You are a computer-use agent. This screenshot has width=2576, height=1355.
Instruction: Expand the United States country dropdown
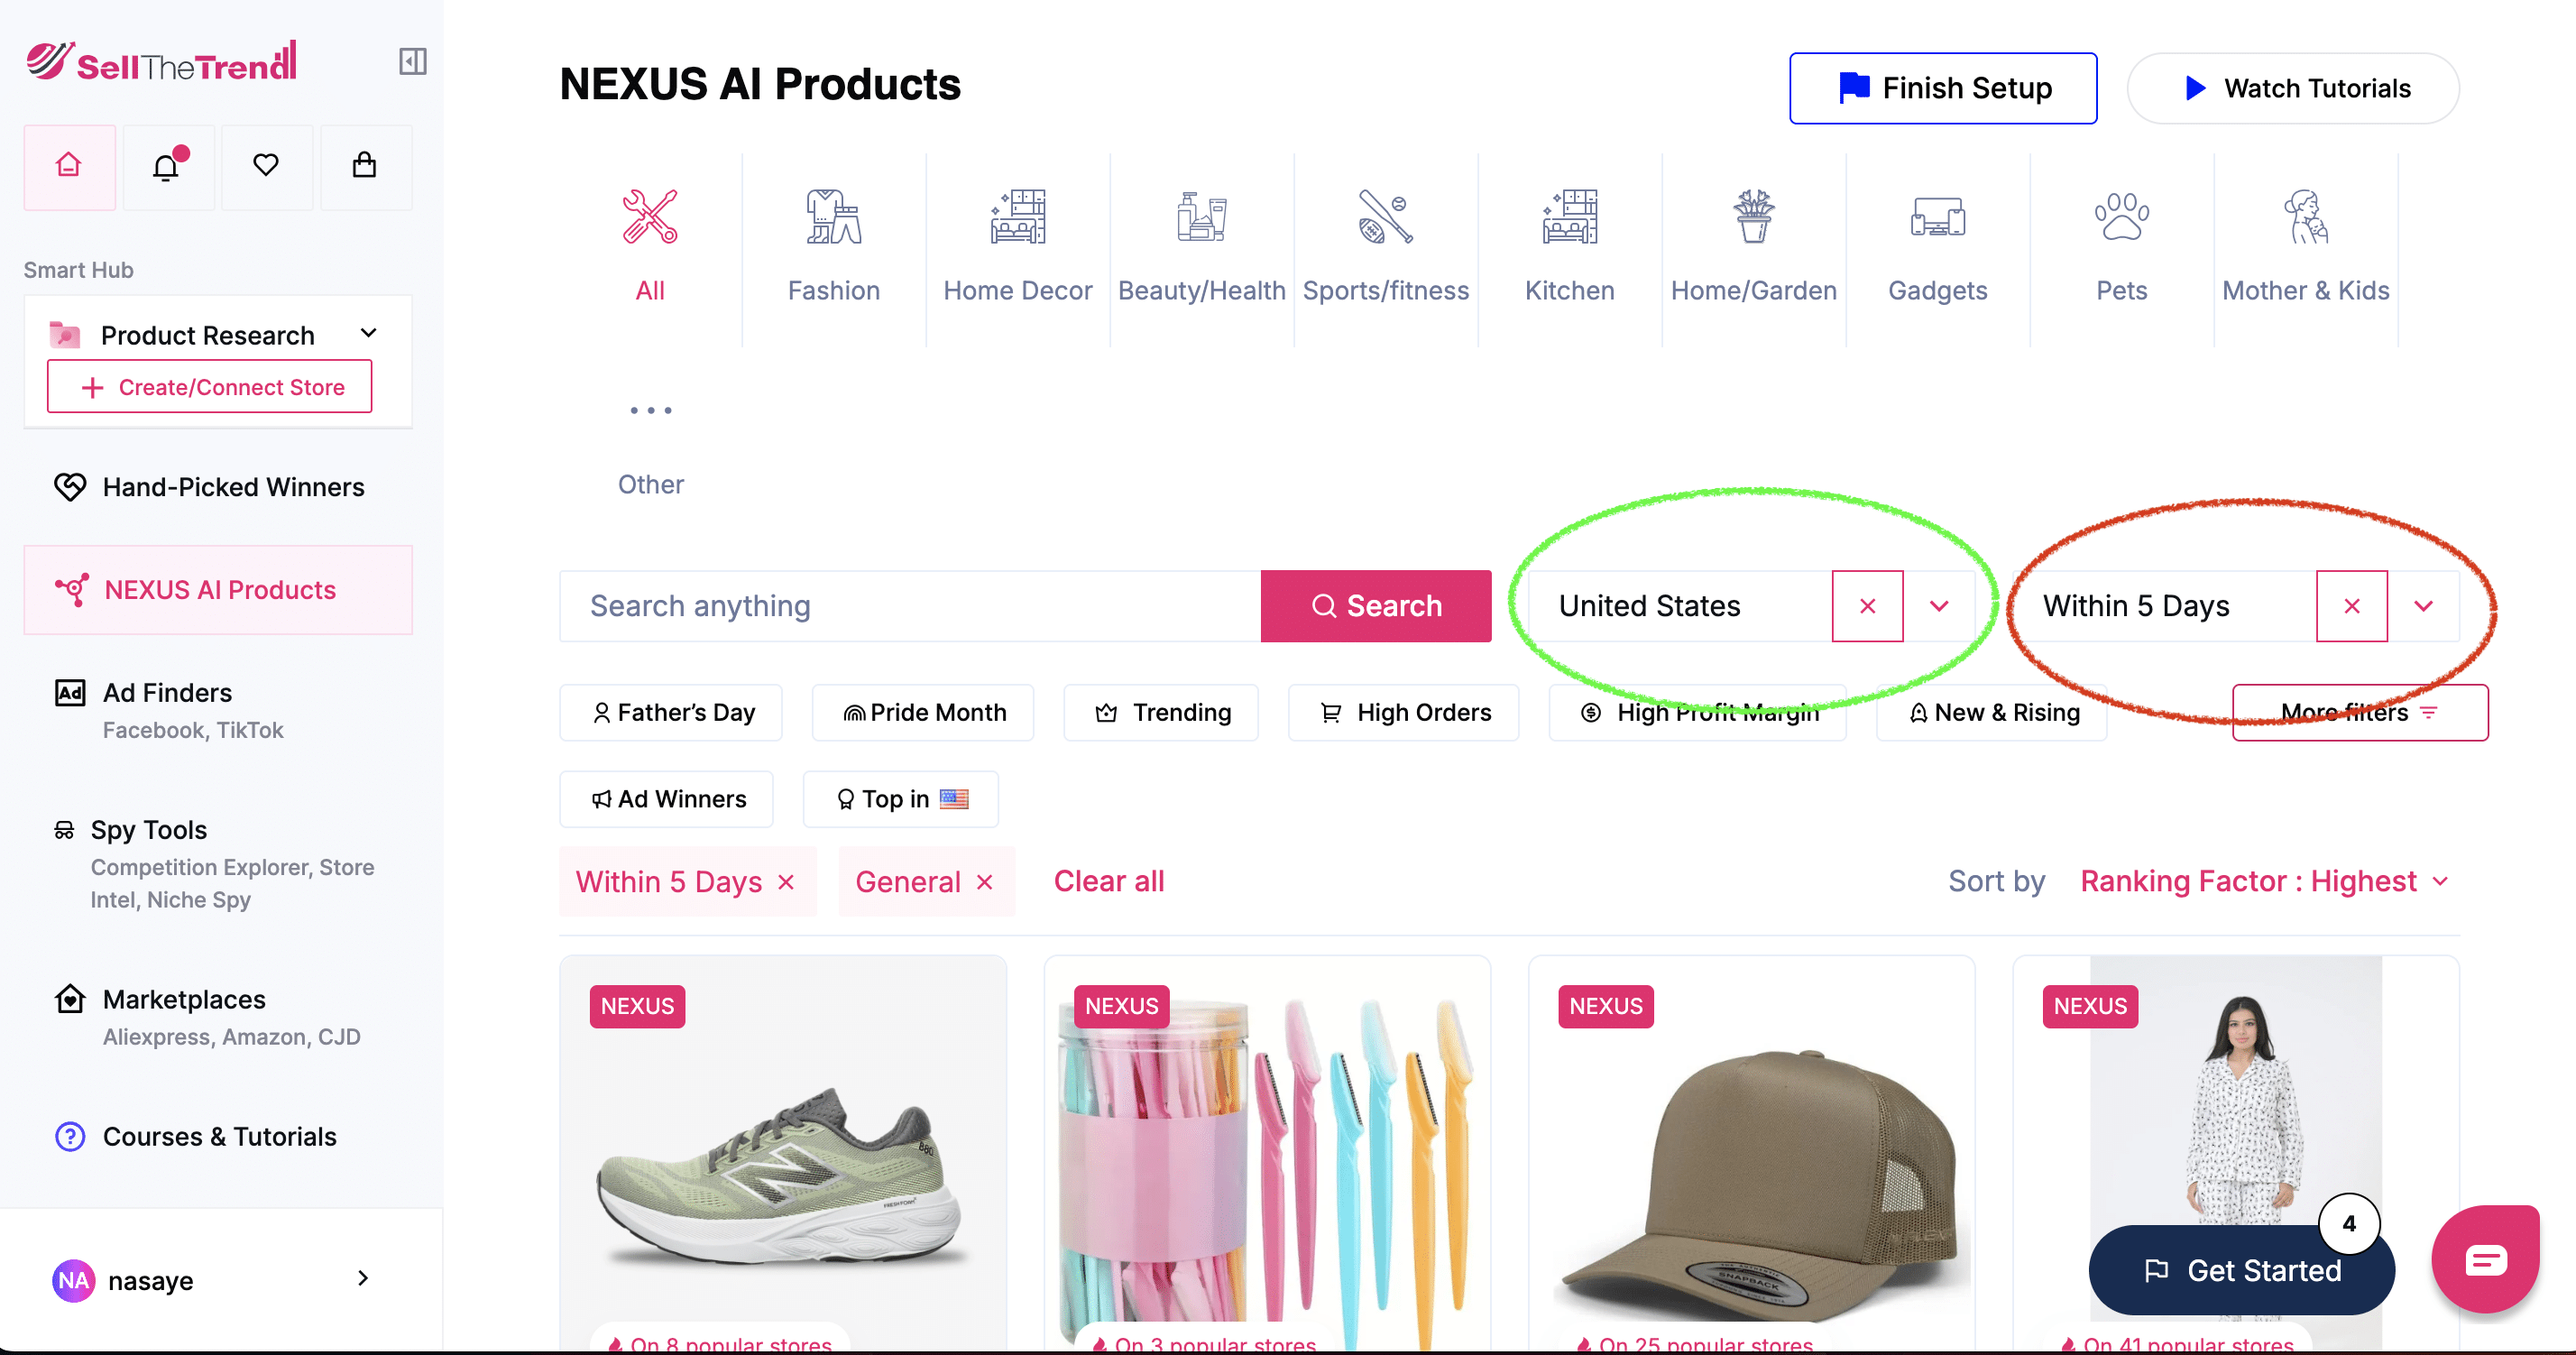click(1939, 606)
